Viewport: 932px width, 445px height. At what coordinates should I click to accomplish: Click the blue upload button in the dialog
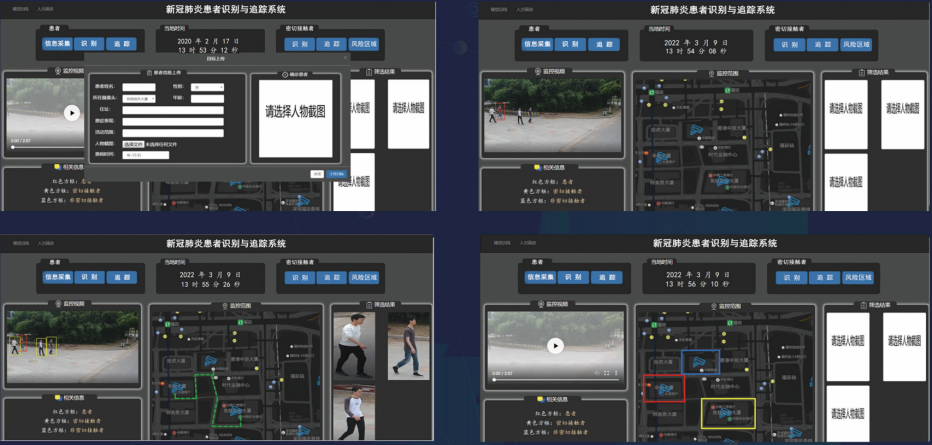click(x=336, y=173)
